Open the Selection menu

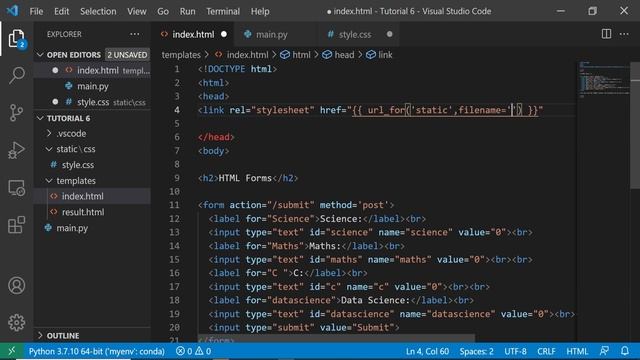(x=98, y=11)
